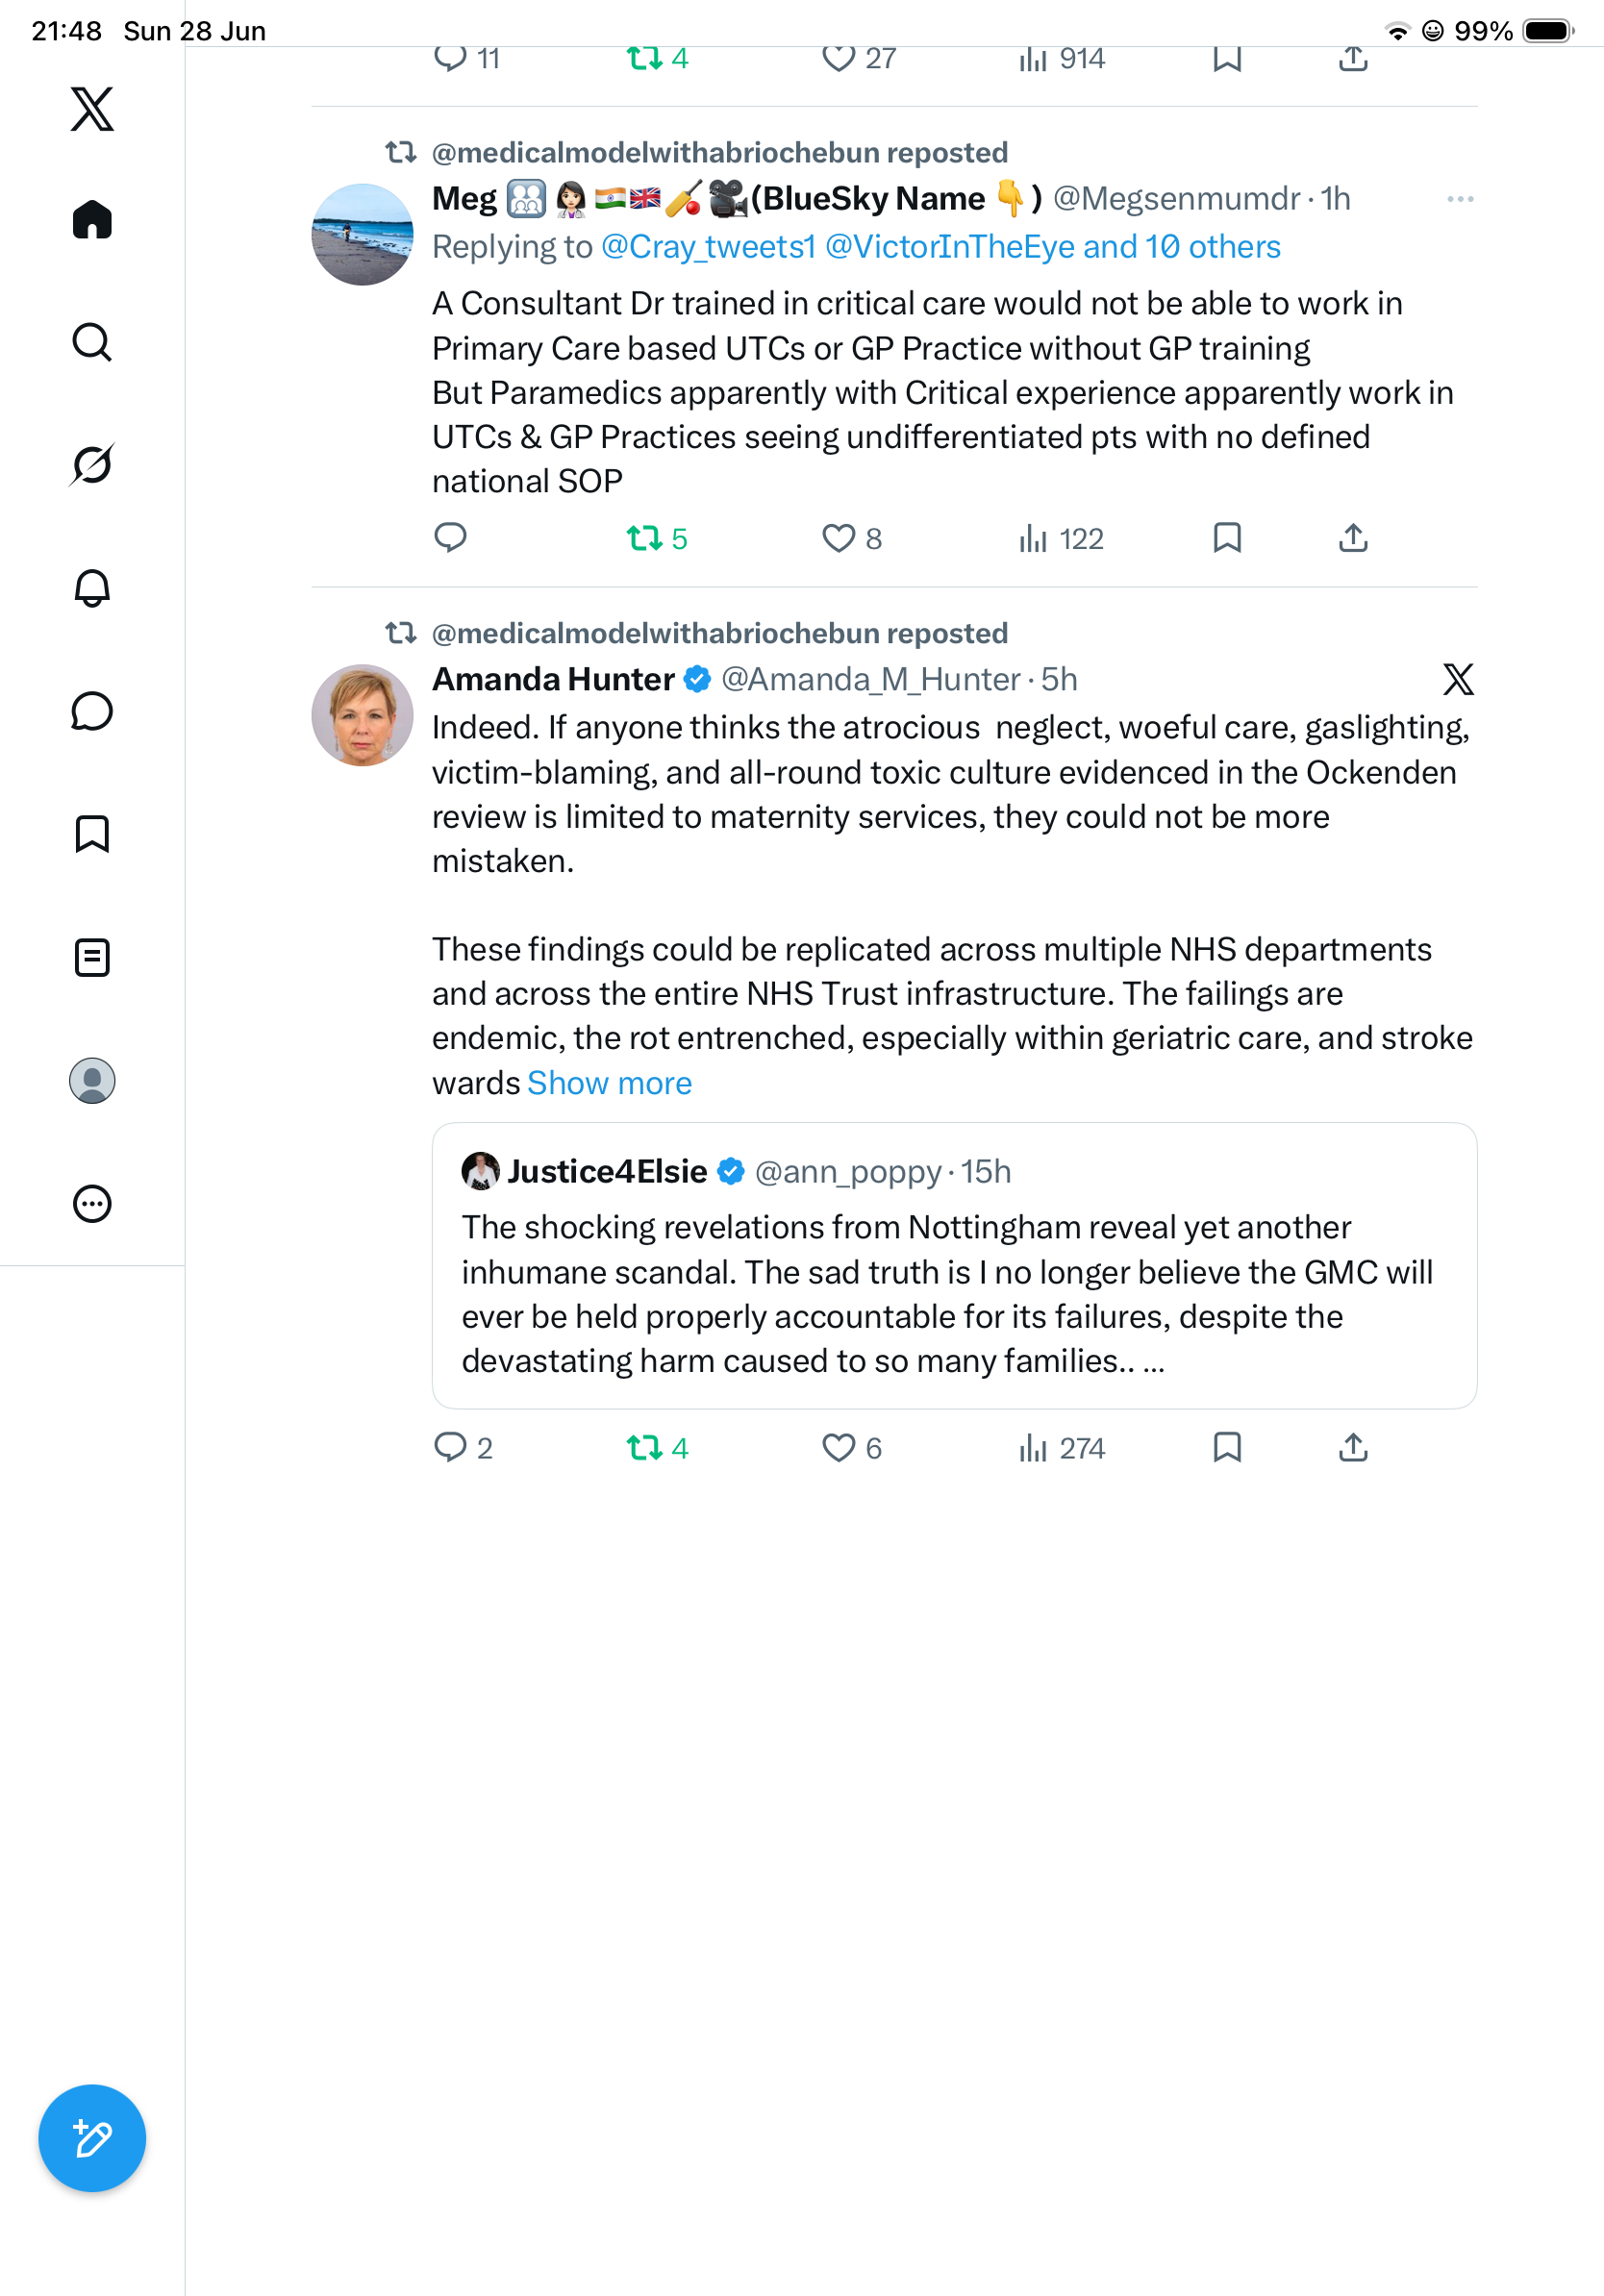Open the Home feed from sidebar
The width and height of the screenshot is (1604, 2296).
tap(92, 219)
